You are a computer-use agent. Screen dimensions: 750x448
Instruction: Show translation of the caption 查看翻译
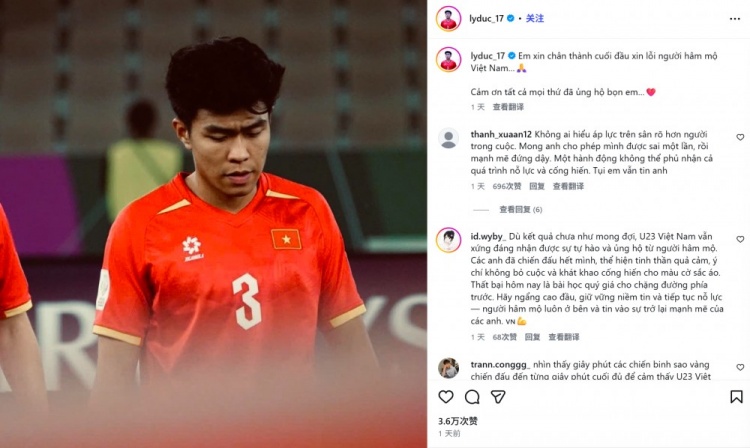tap(508, 107)
